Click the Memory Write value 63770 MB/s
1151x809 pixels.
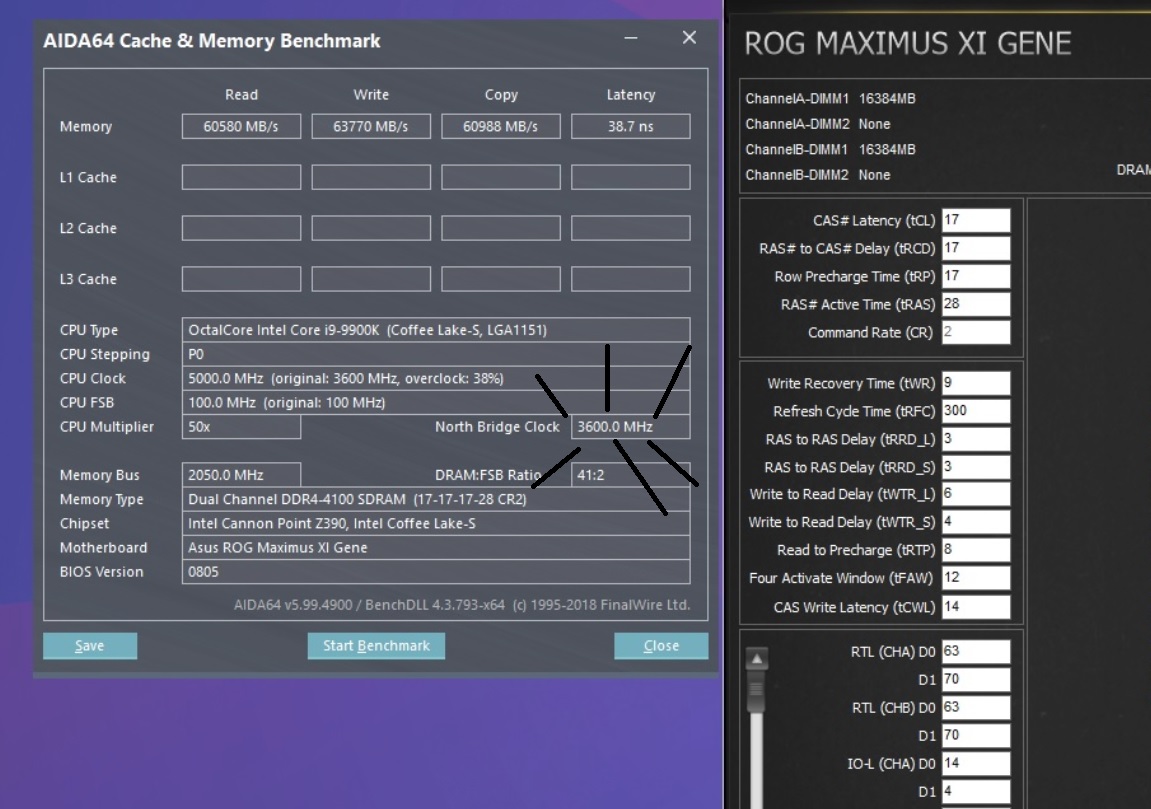click(371, 126)
